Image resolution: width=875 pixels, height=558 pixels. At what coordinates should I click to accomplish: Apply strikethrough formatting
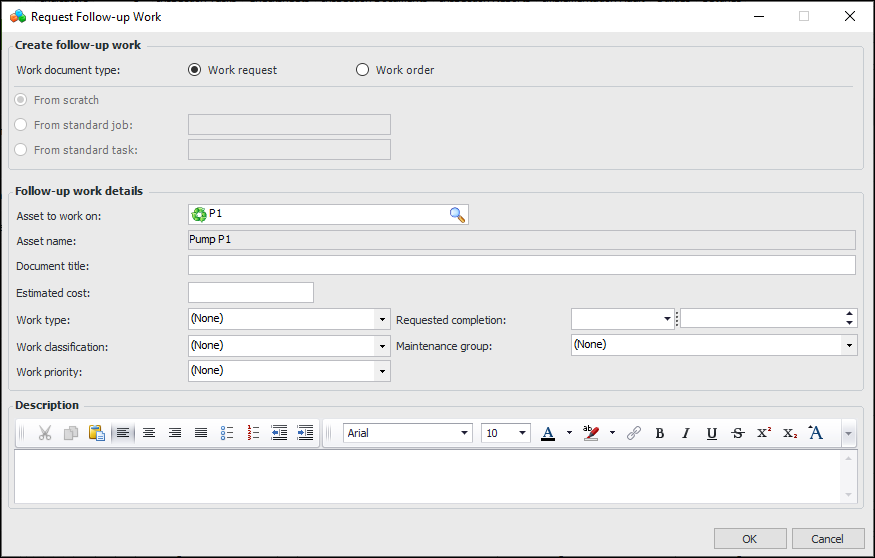click(737, 433)
